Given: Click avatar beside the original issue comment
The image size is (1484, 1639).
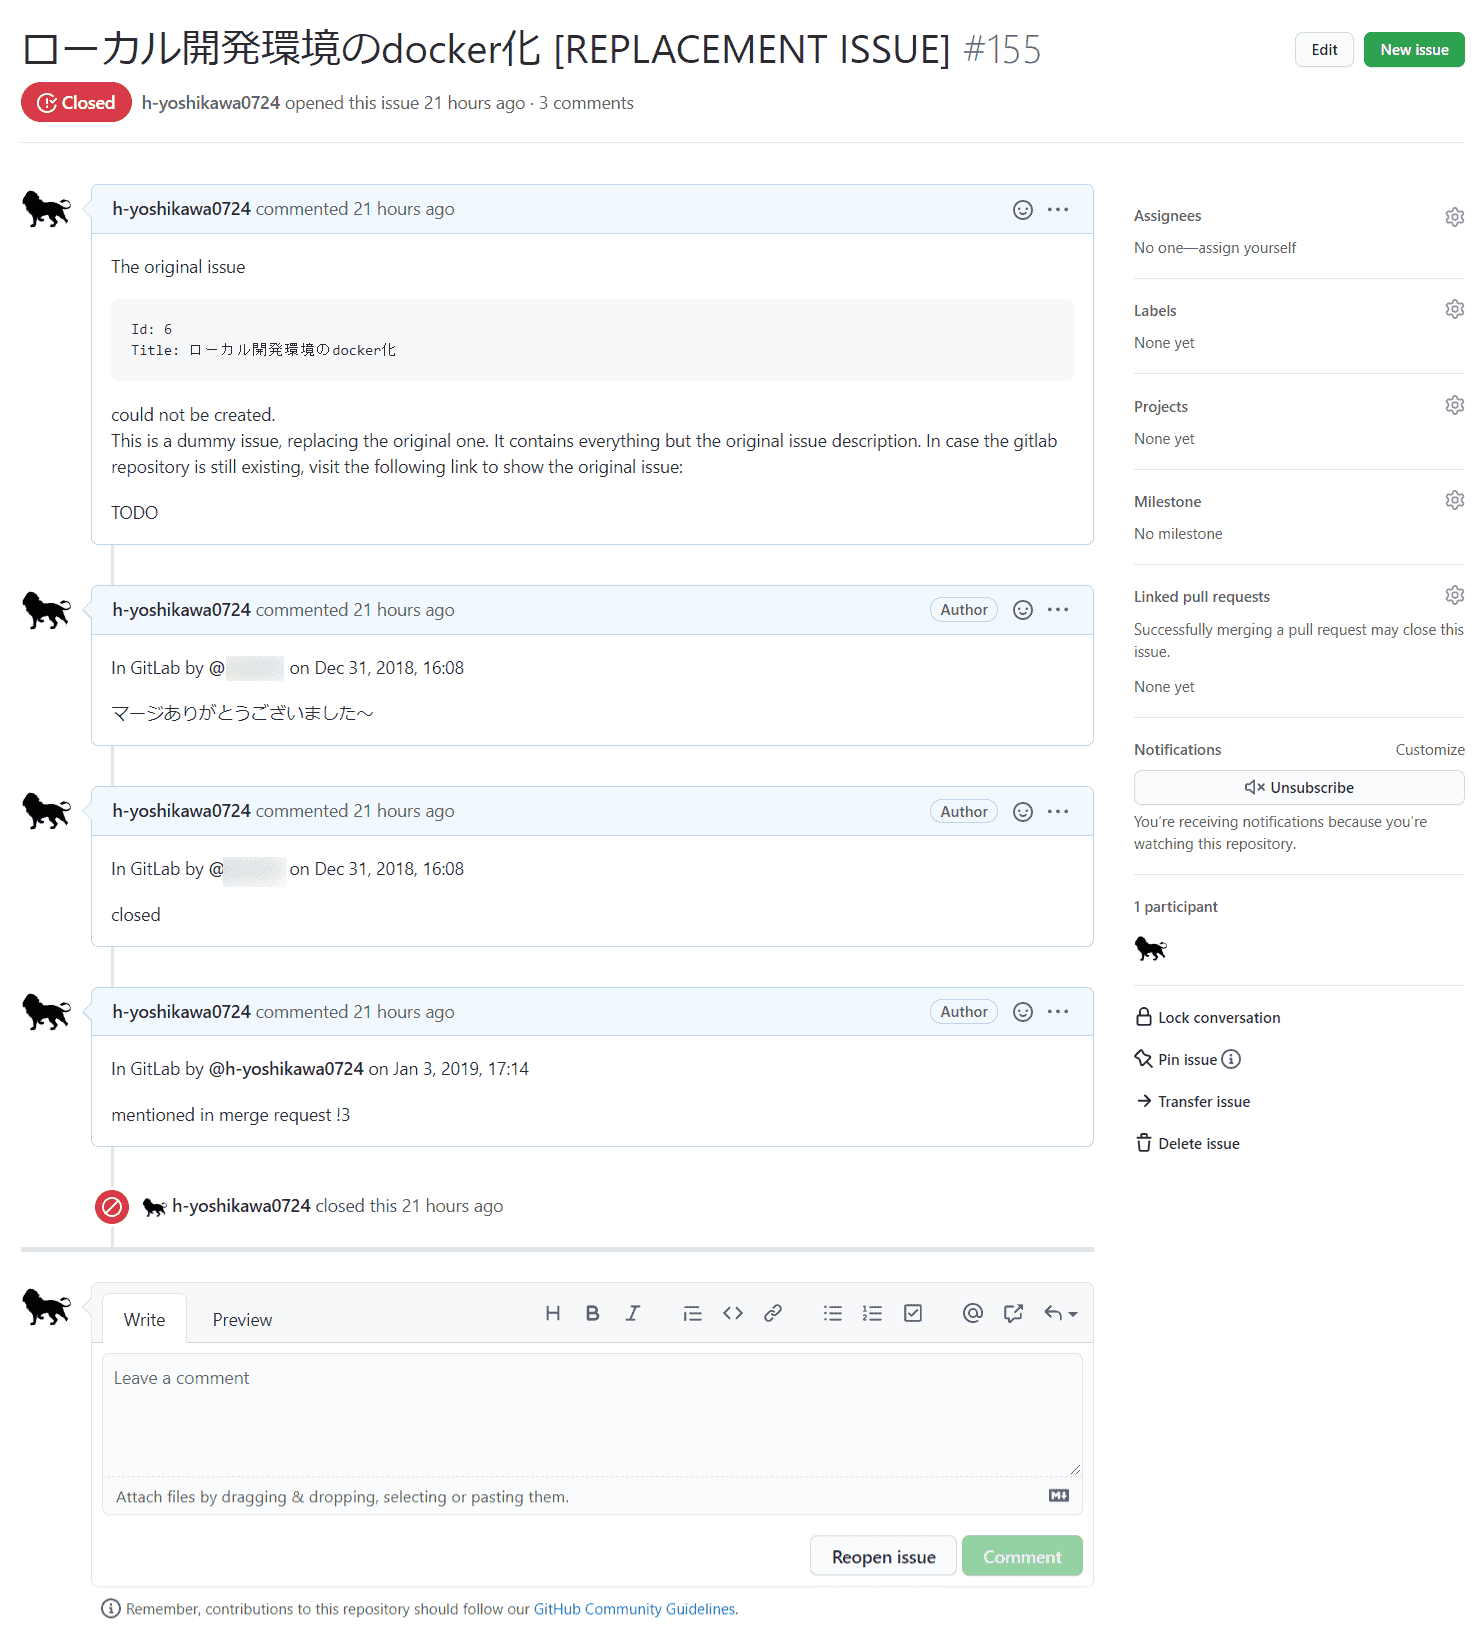Looking at the screenshot, I should (47, 209).
